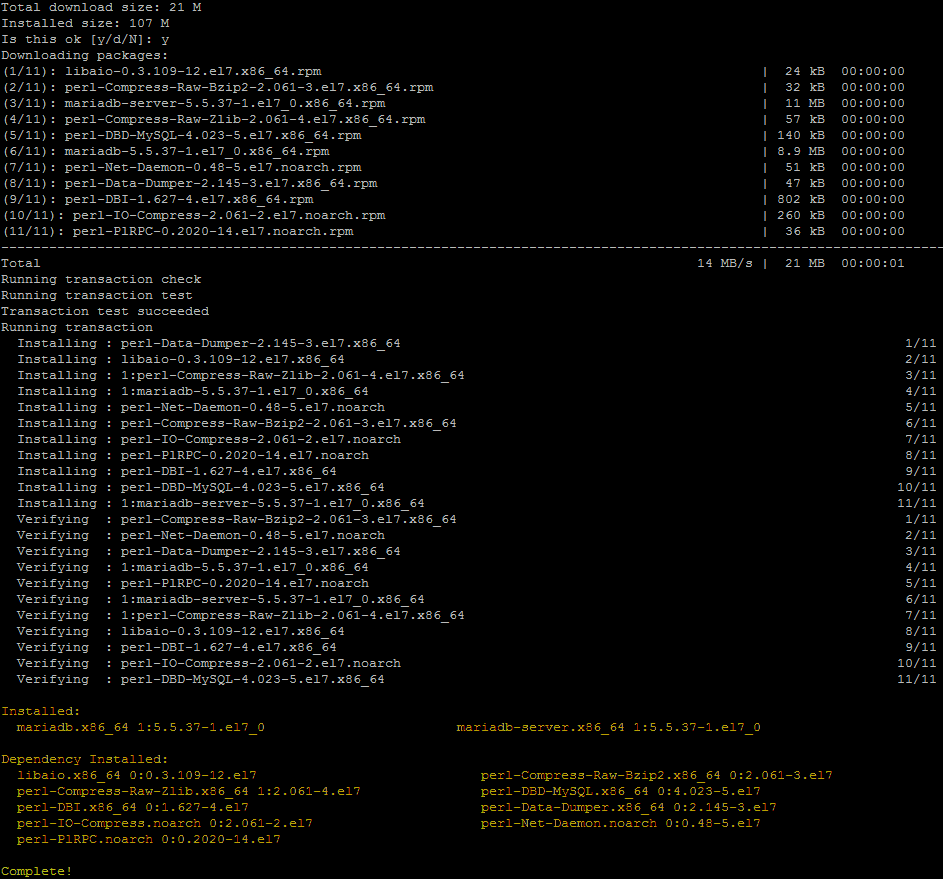Image resolution: width=943 pixels, height=879 pixels.
Task: Select the Installing perl-IO-Compress line
Action: 476,440
